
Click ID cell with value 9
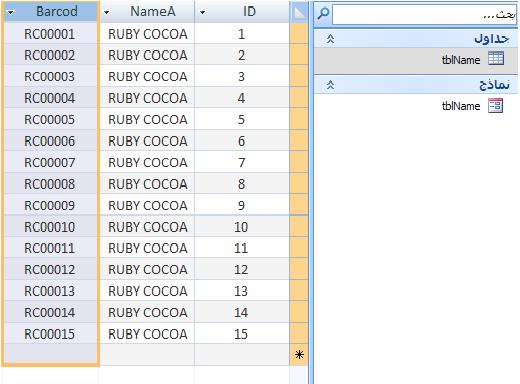click(x=242, y=205)
